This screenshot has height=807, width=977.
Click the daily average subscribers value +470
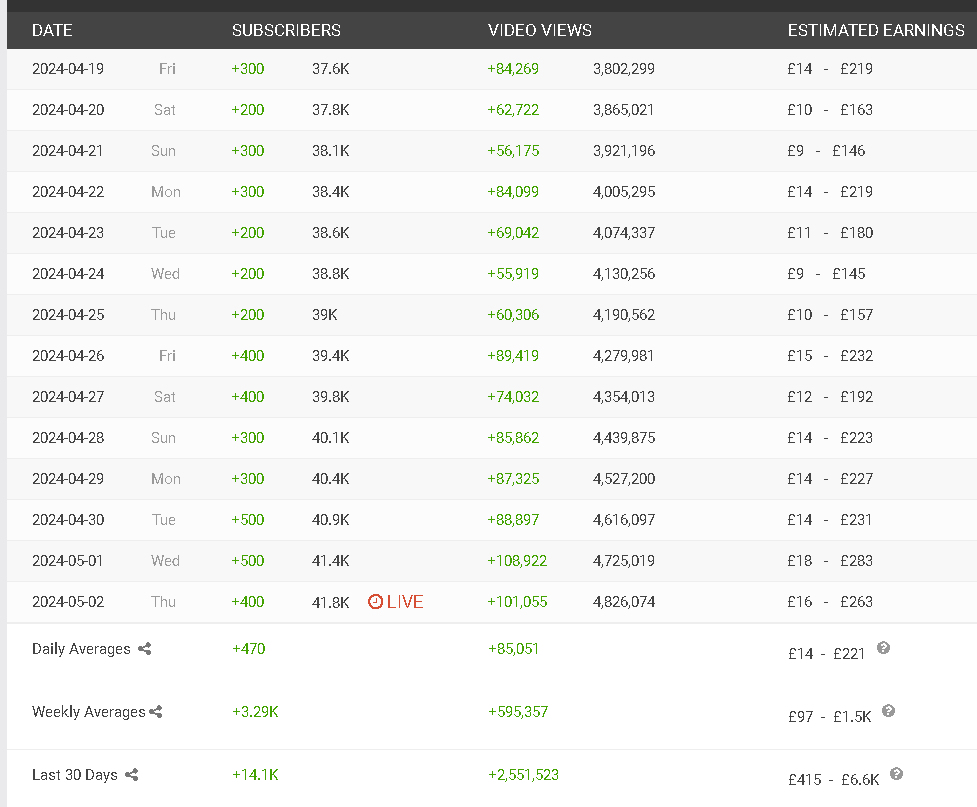pyautogui.click(x=249, y=649)
